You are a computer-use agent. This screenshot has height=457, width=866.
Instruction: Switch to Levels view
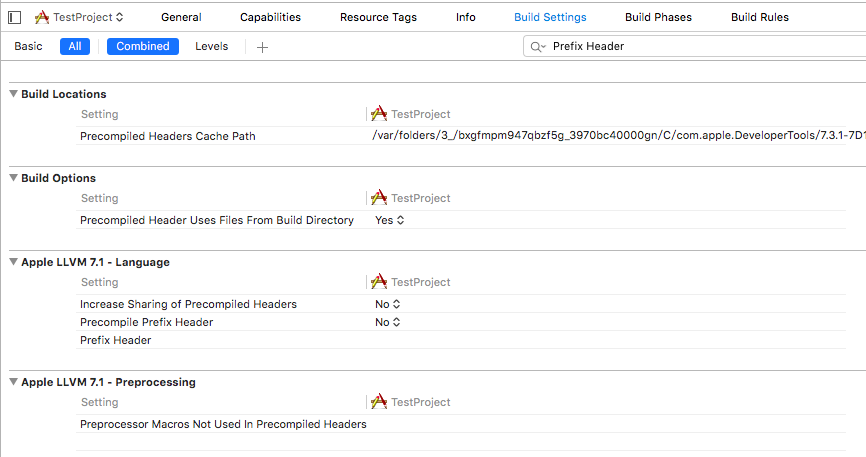point(212,46)
